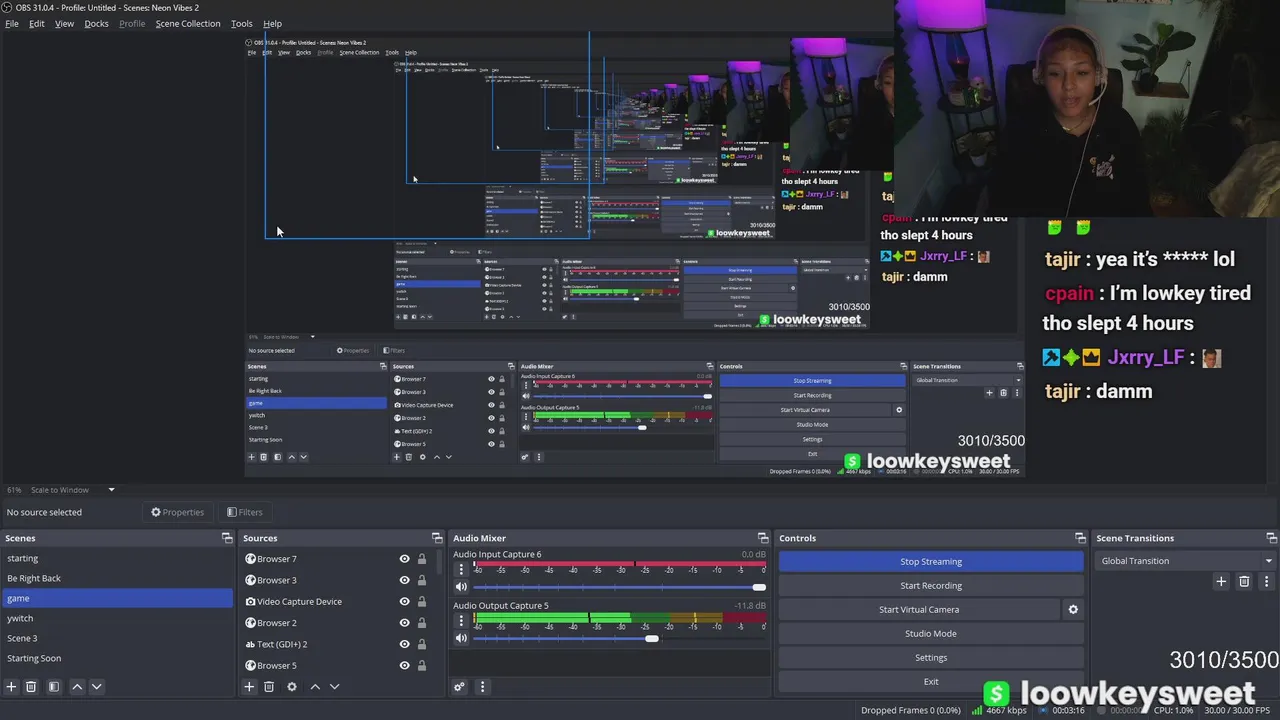Select the 'starting' scene
1280x720 pixels.
[118, 558]
